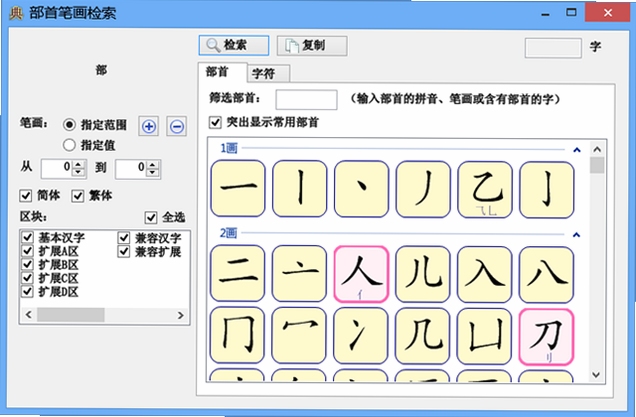Switch to the 字符 tab
The width and height of the screenshot is (636, 417).
coord(268,74)
